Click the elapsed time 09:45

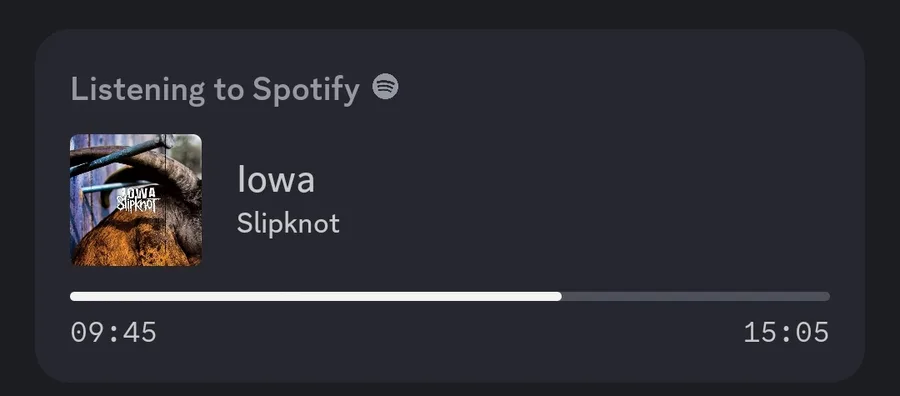click(114, 333)
